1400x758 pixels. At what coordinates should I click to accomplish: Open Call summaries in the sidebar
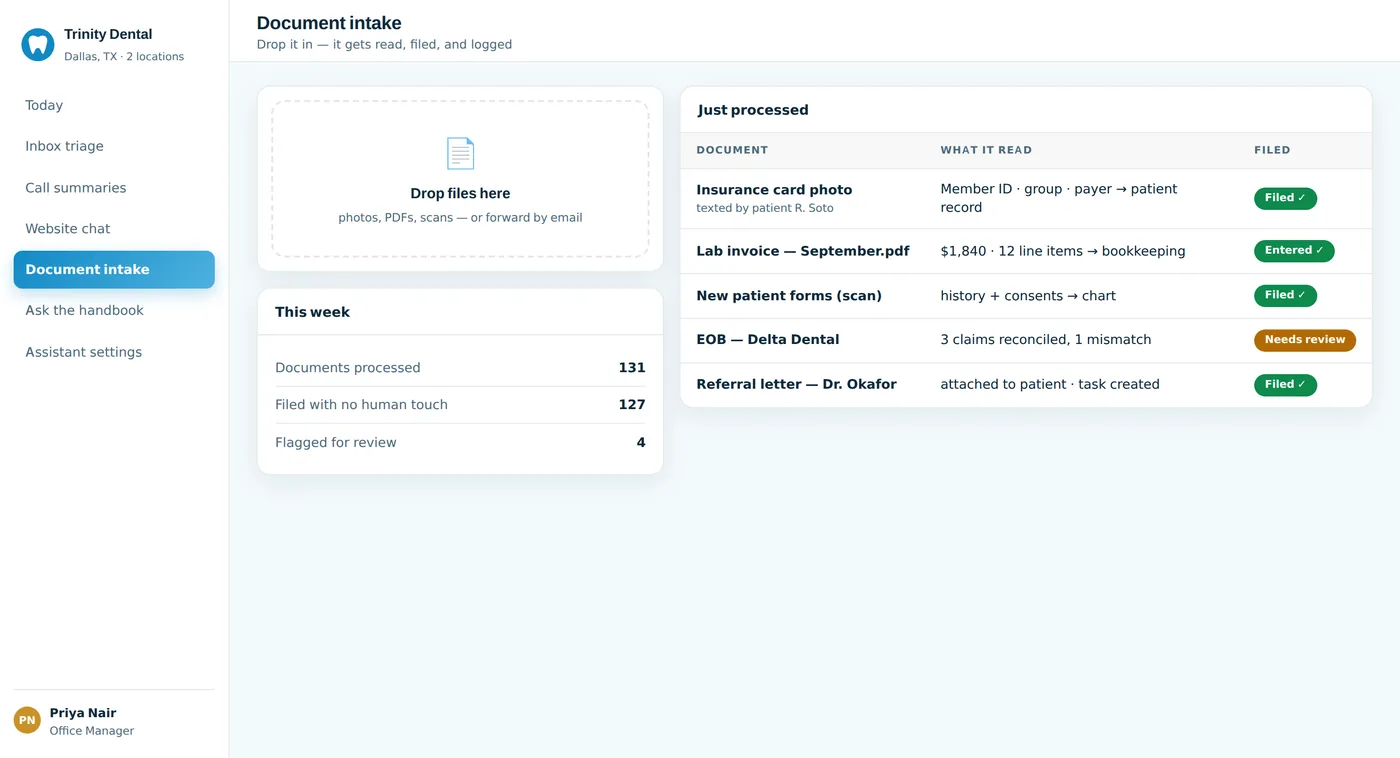pos(114,188)
